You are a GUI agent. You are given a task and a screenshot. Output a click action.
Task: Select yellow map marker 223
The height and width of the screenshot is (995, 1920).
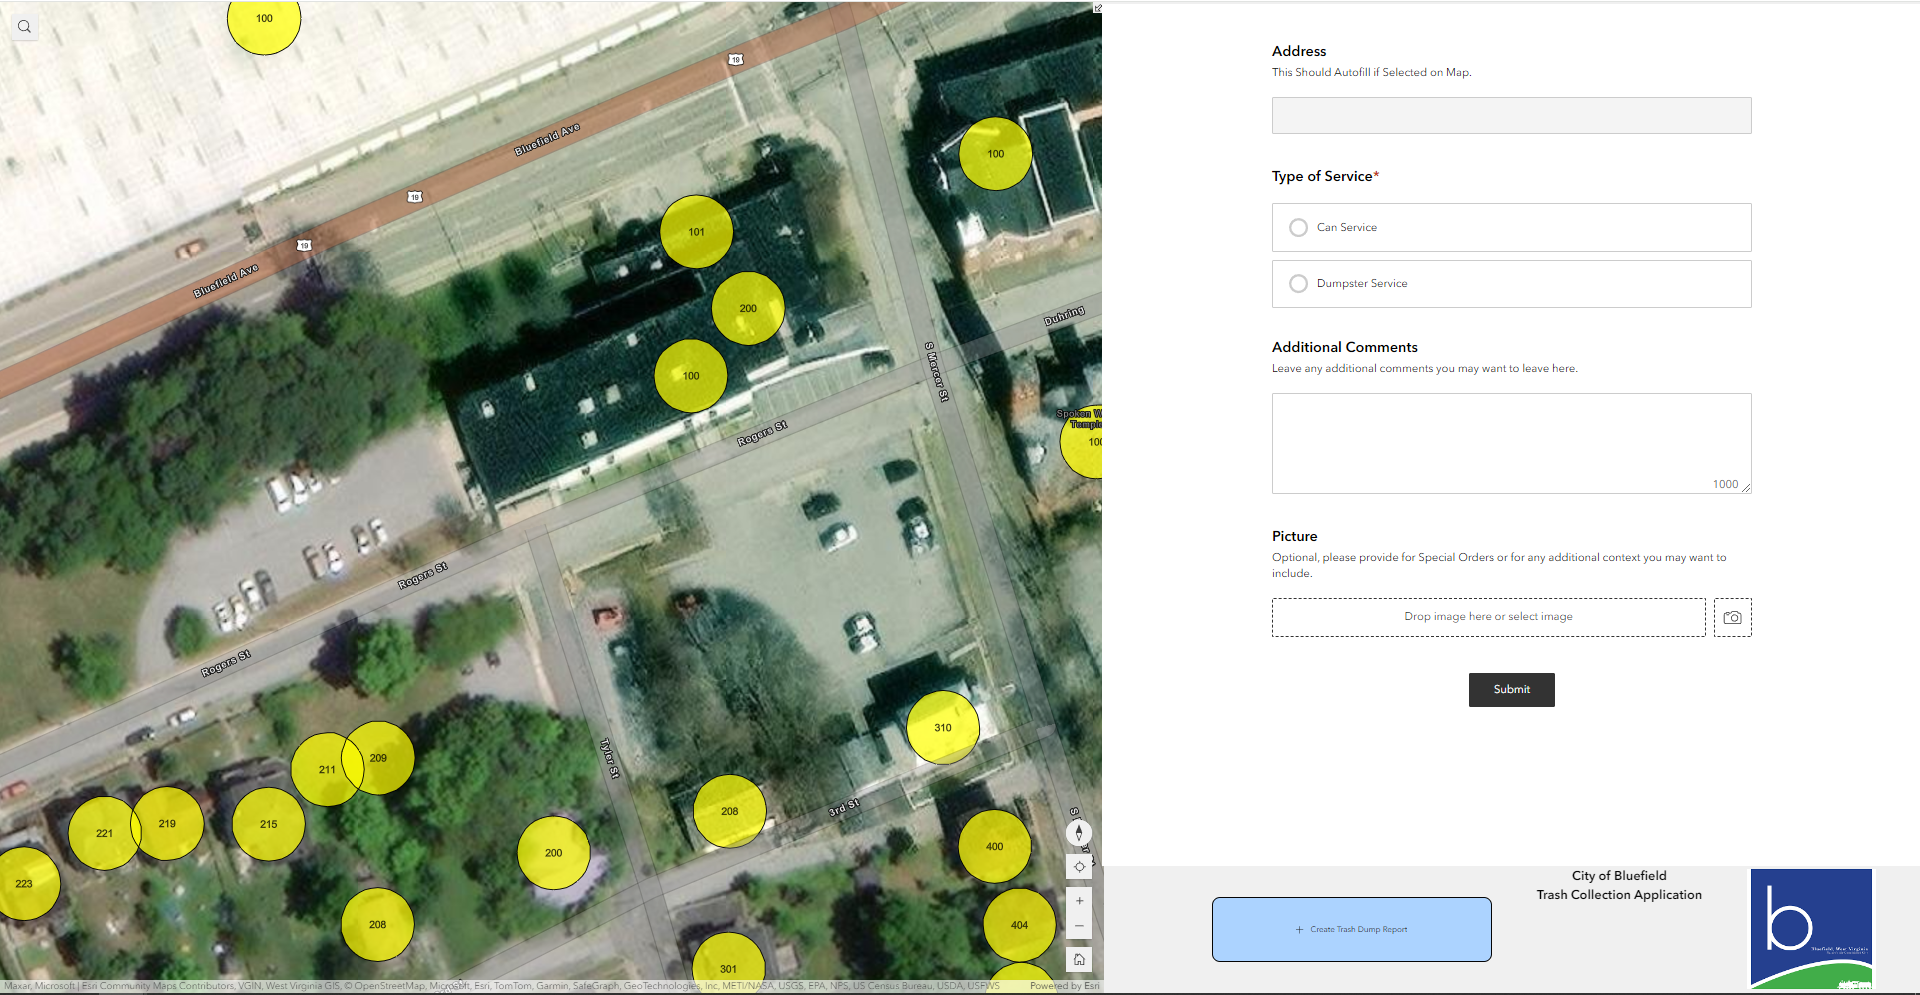click(24, 884)
